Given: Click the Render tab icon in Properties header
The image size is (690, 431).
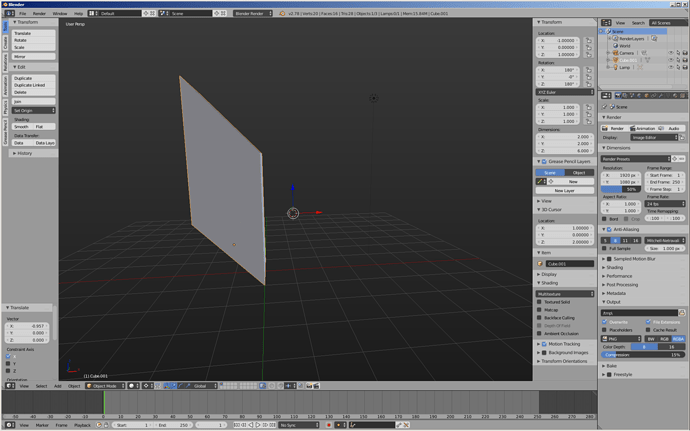Looking at the screenshot, I should coord(618,96).
